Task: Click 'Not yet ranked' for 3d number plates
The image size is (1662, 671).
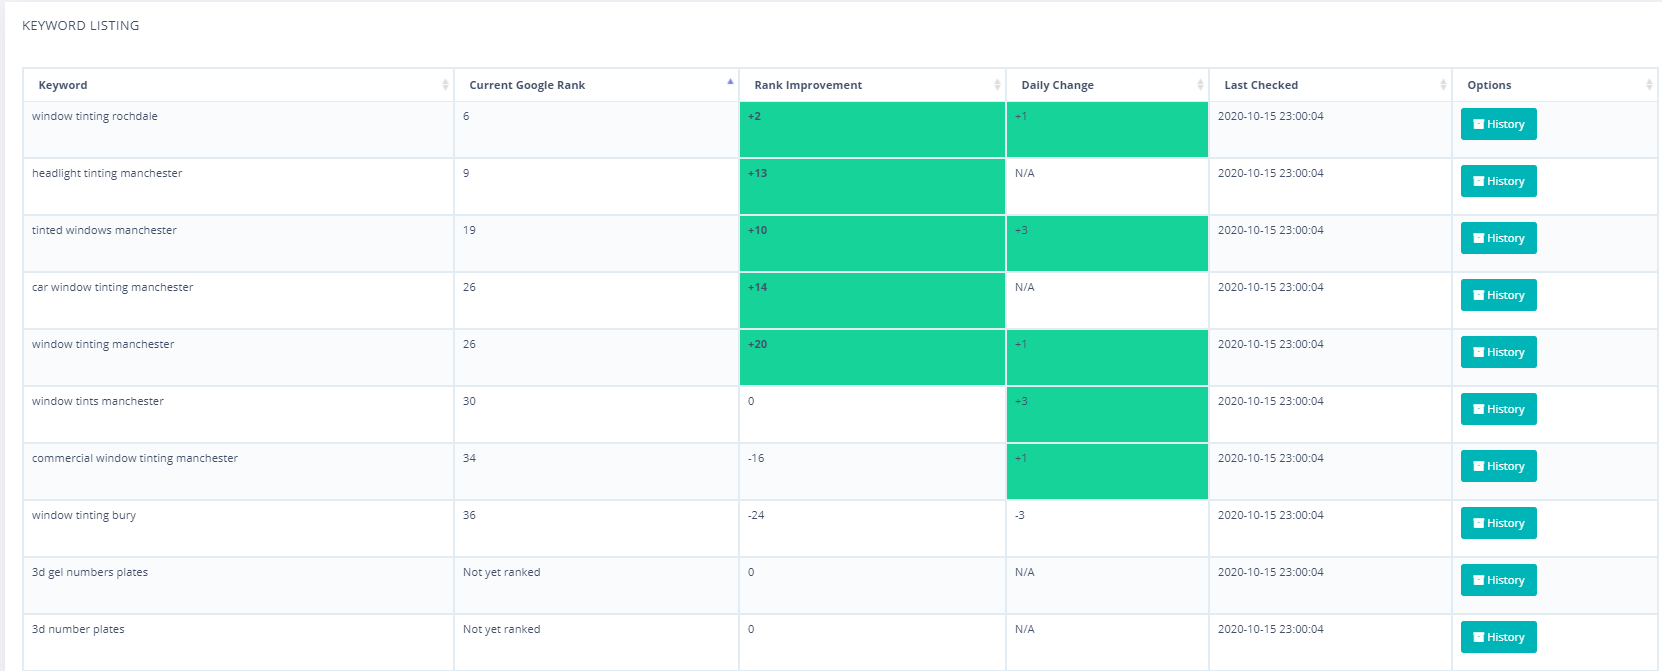Action: [501, 629]
